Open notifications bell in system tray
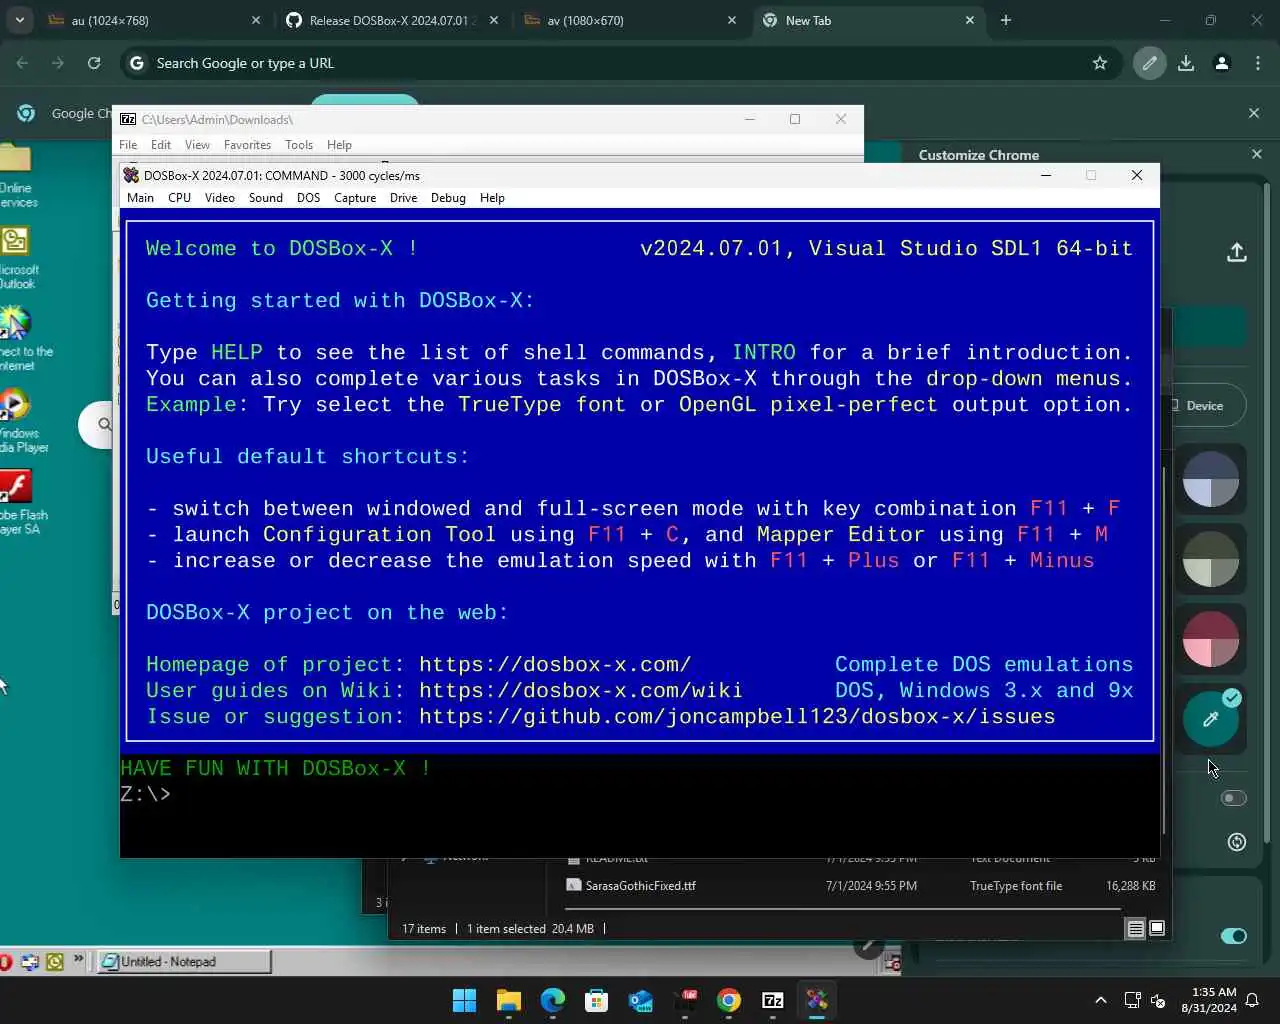Viewport: 1280px width, 1024px height. point(1252,1000)
